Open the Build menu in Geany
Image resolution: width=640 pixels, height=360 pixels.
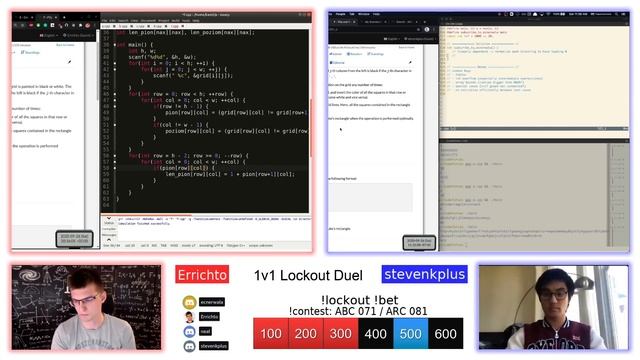pyautogui.click(x=176, y=20)
